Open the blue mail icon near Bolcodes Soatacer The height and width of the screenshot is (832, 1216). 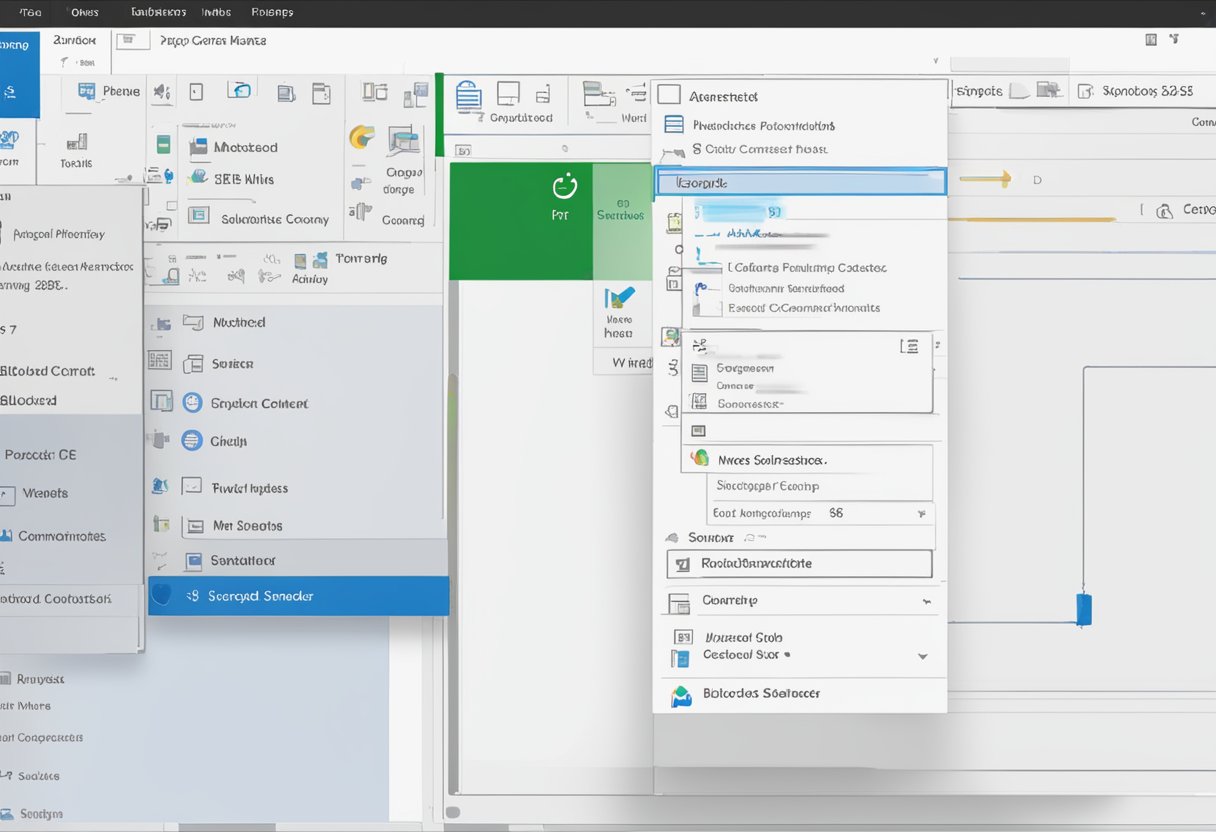tap(681, 693)
